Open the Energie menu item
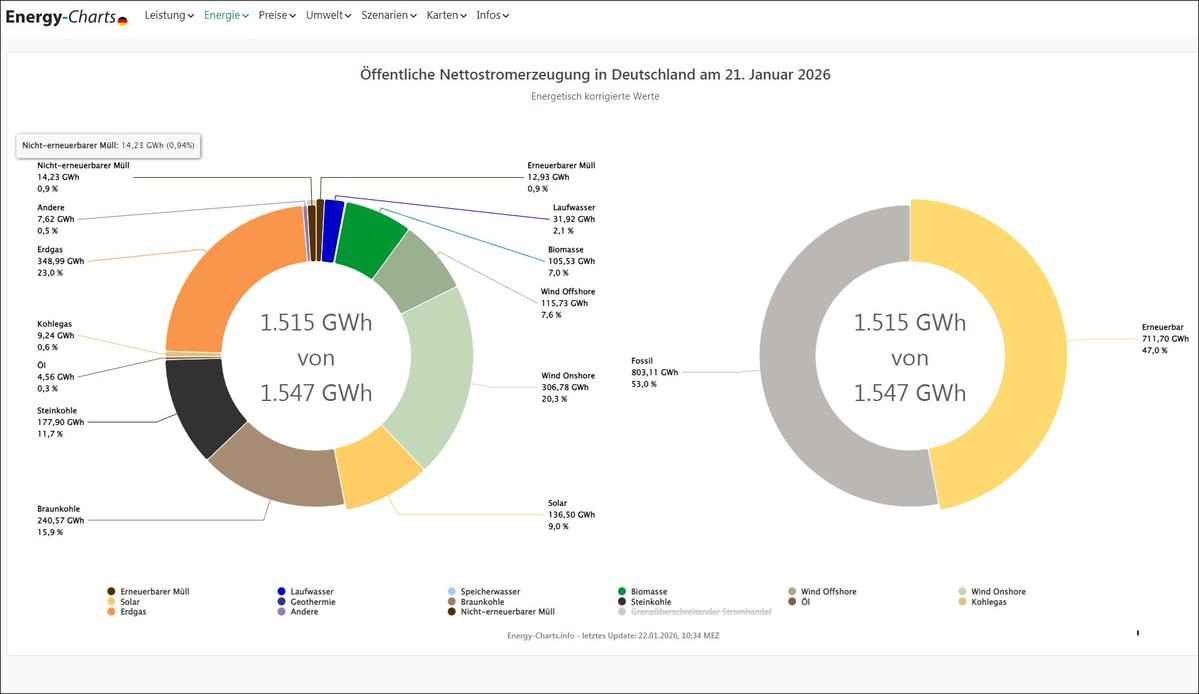Image resolution: width=1199 pixels, height=694 pixels. pos(226,16)
